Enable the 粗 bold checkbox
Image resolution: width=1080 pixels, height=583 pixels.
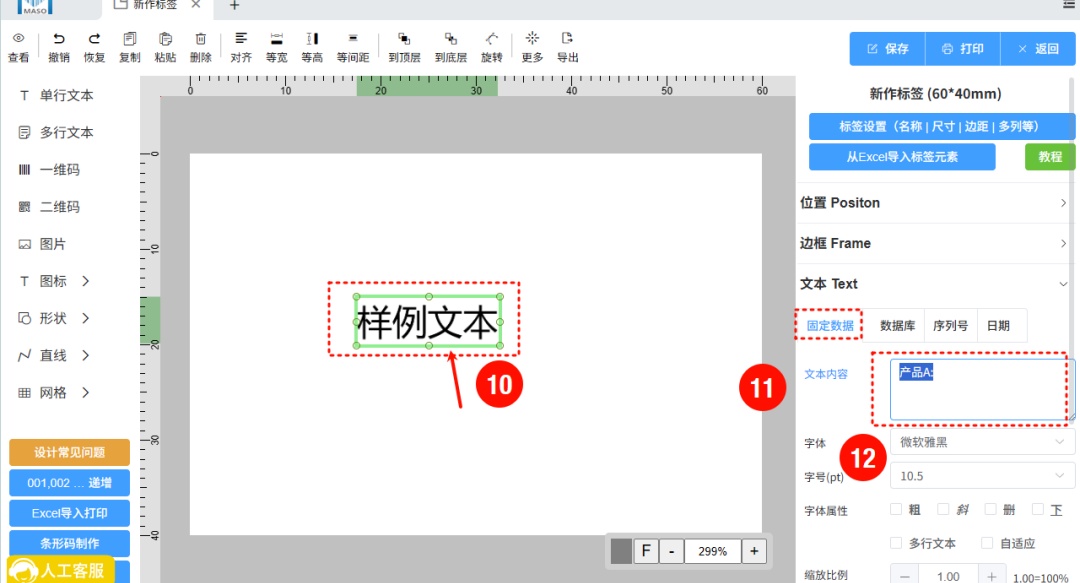coord(896,509)
